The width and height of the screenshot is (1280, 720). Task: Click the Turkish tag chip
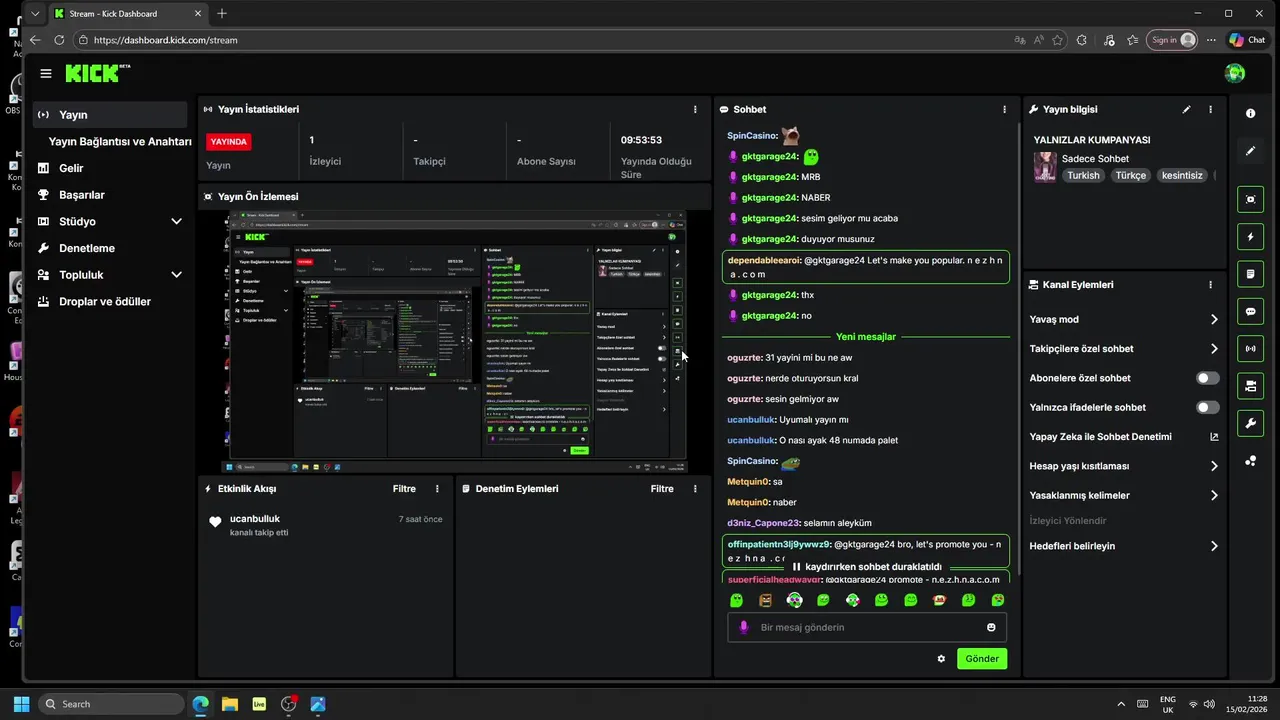point(1083,176)
